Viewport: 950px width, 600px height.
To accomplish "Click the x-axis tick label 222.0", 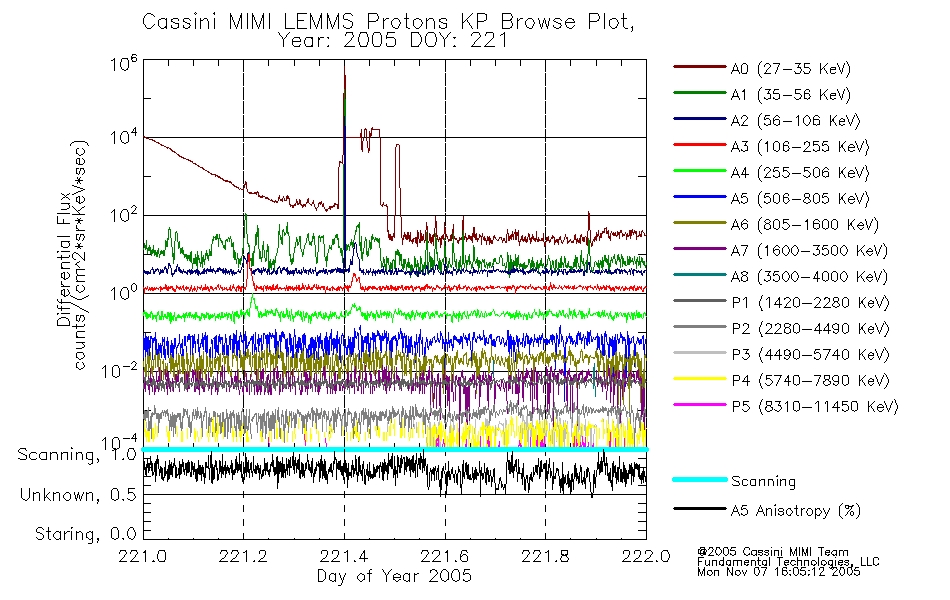I will click(x=646, y=556).
